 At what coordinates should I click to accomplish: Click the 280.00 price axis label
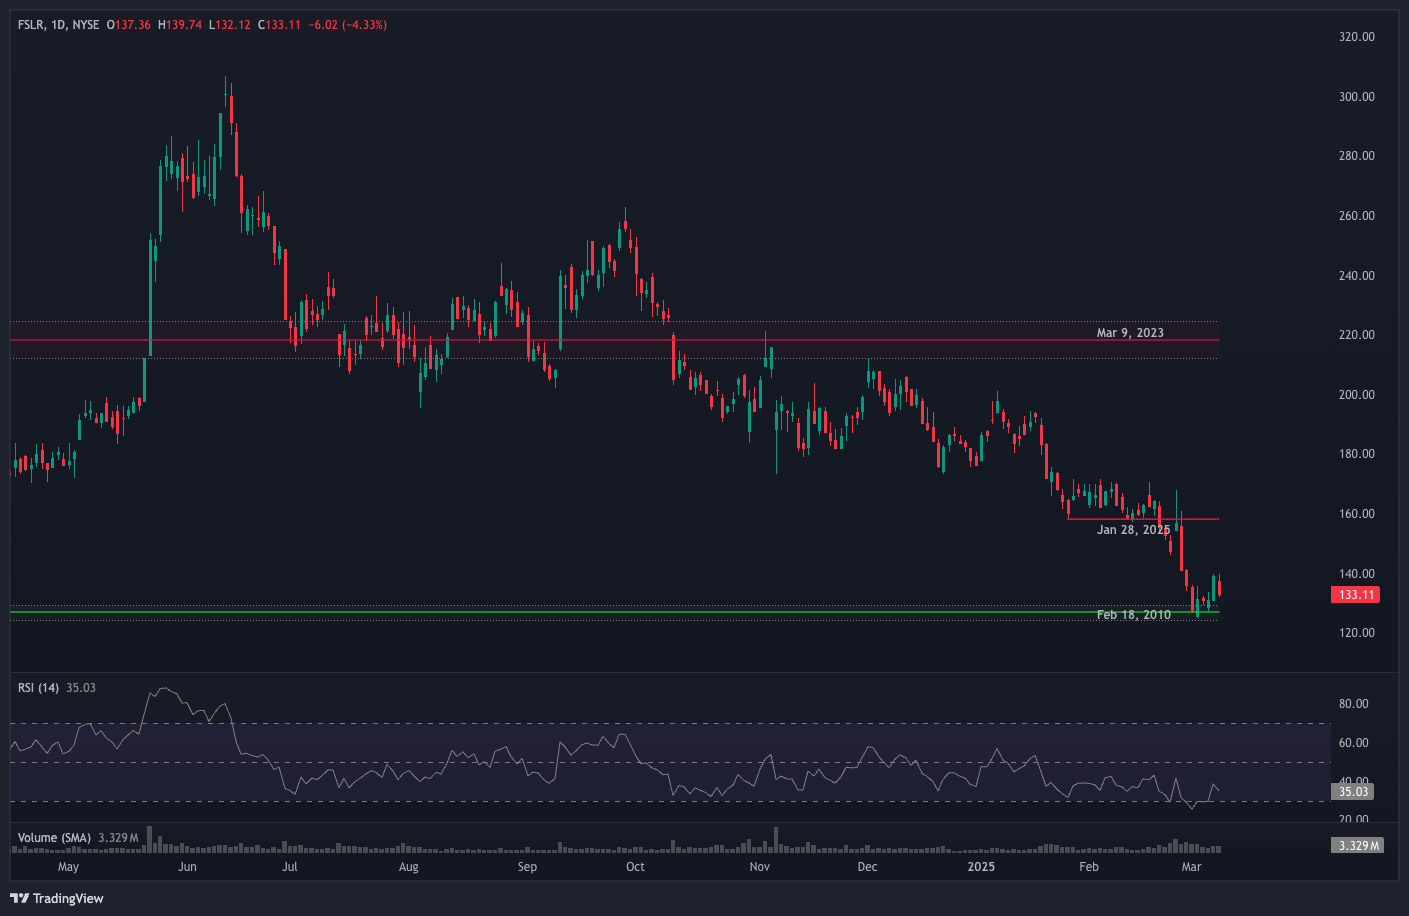1356,156
